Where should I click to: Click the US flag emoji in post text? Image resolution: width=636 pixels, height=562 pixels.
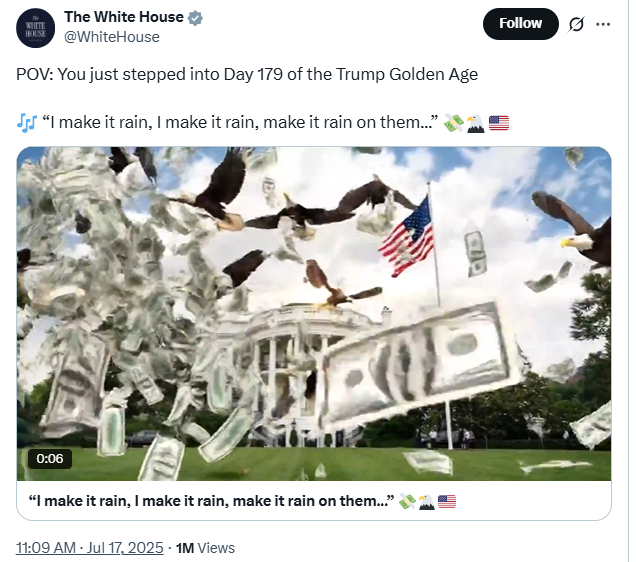pyautogui.click(x=499, y=123)
